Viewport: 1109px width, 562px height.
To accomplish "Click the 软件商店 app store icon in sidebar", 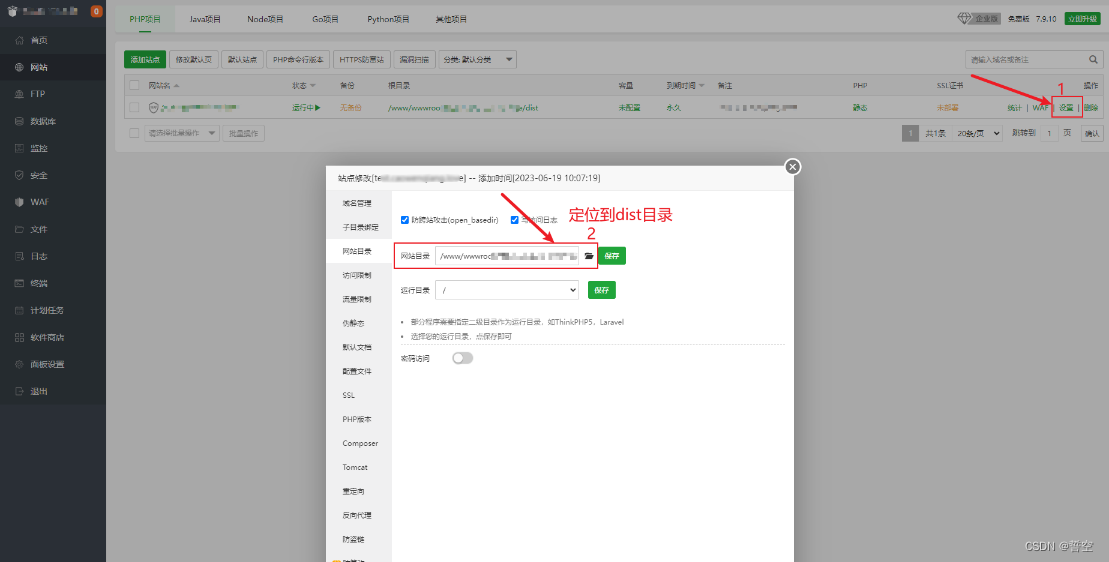I will point(19,337).
